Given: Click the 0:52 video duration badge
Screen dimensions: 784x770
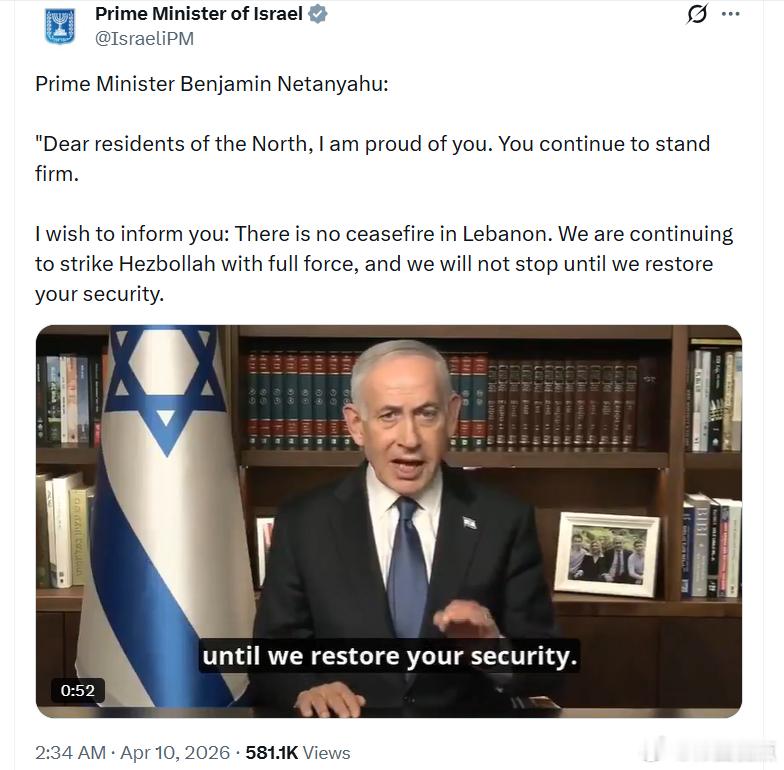Looking at the screenshot, I should [x=78, y=690].
